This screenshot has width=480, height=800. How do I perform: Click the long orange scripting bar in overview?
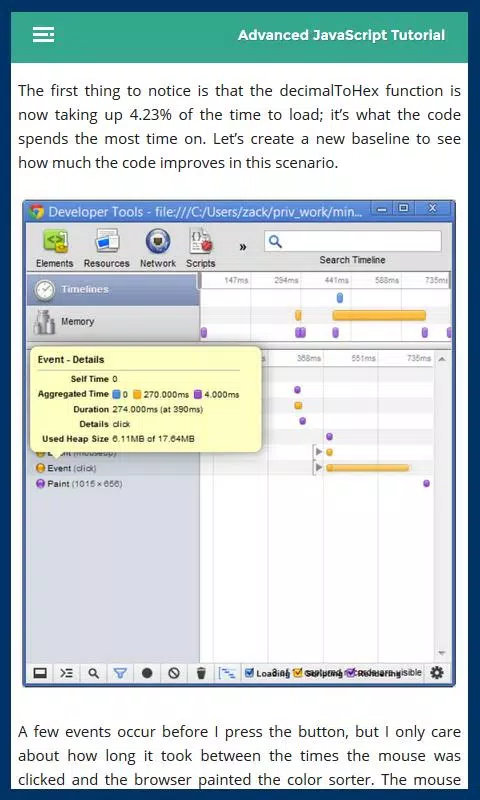point(379,315)
